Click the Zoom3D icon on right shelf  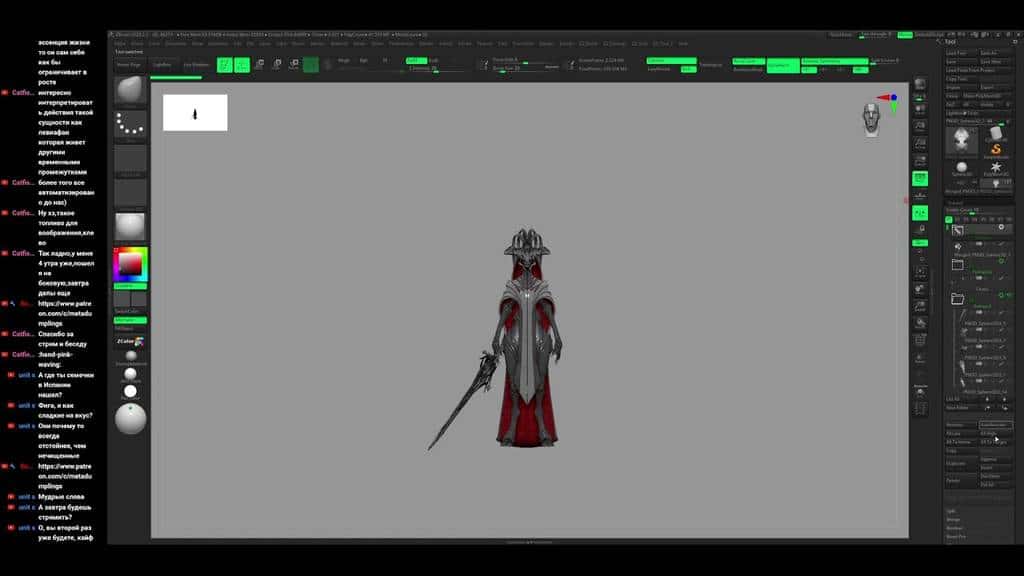920,306
